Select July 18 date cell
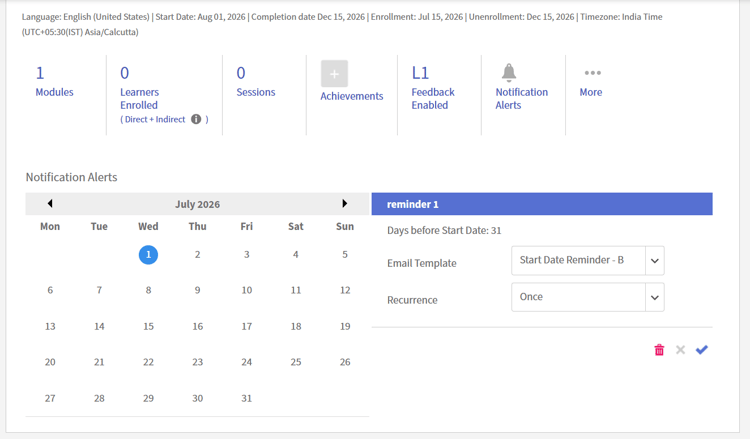Screen dimensions: 750x439 tap(296, 326)
